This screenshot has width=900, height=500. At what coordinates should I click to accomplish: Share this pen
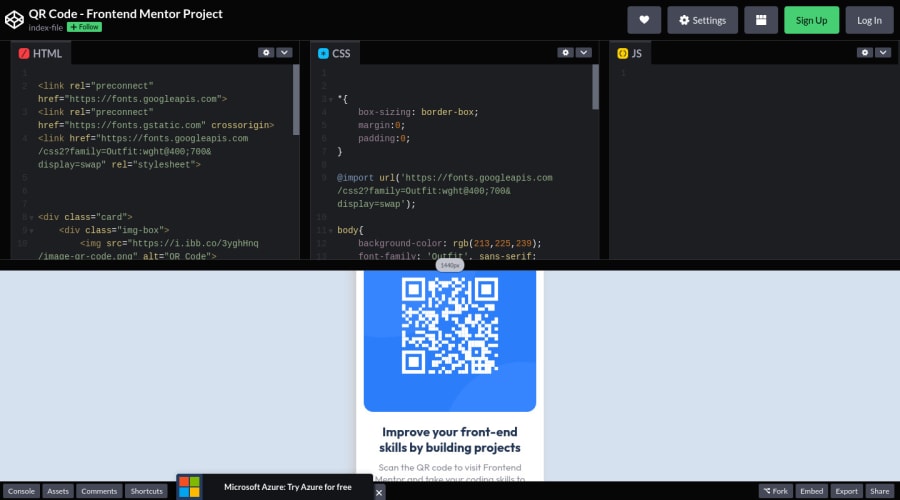point(879,491)
